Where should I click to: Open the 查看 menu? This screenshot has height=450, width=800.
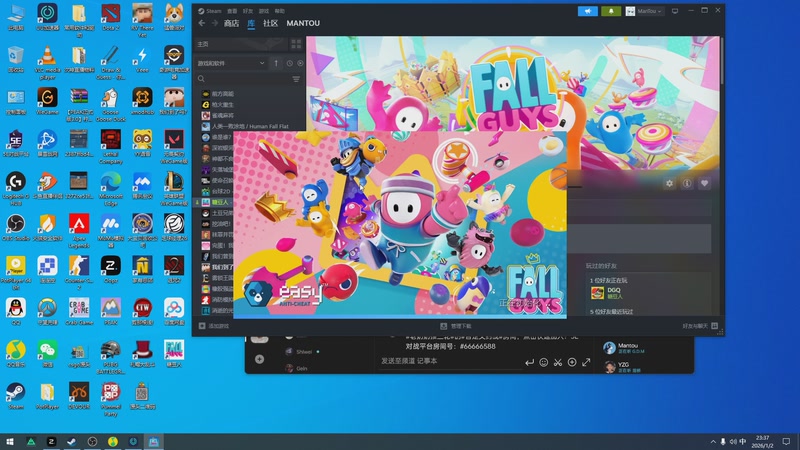tap(232, 11)
